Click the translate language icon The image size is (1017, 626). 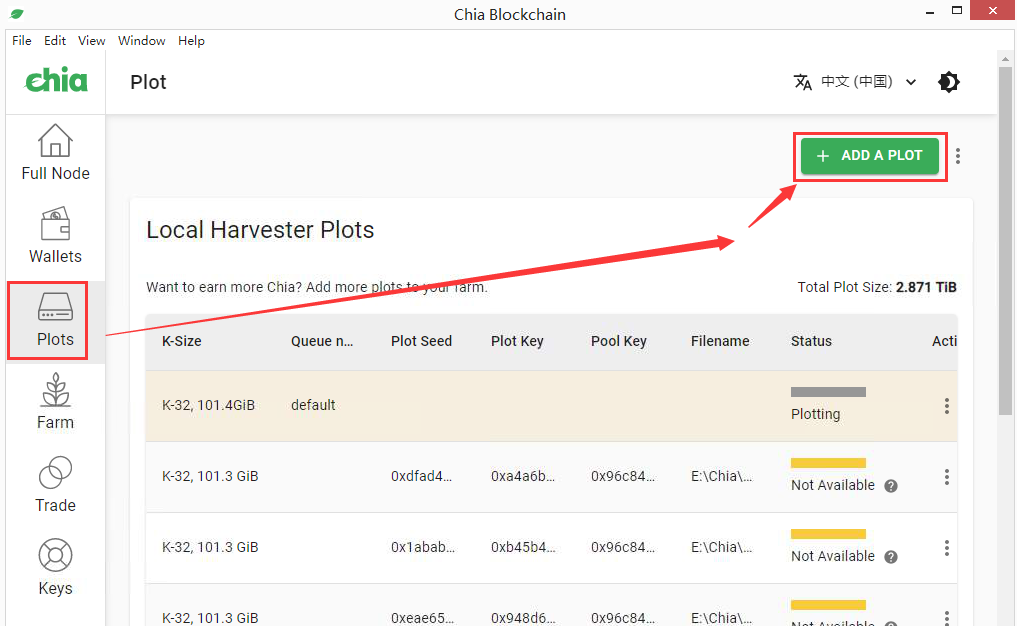pyautogui.click(x=802, y=82)
